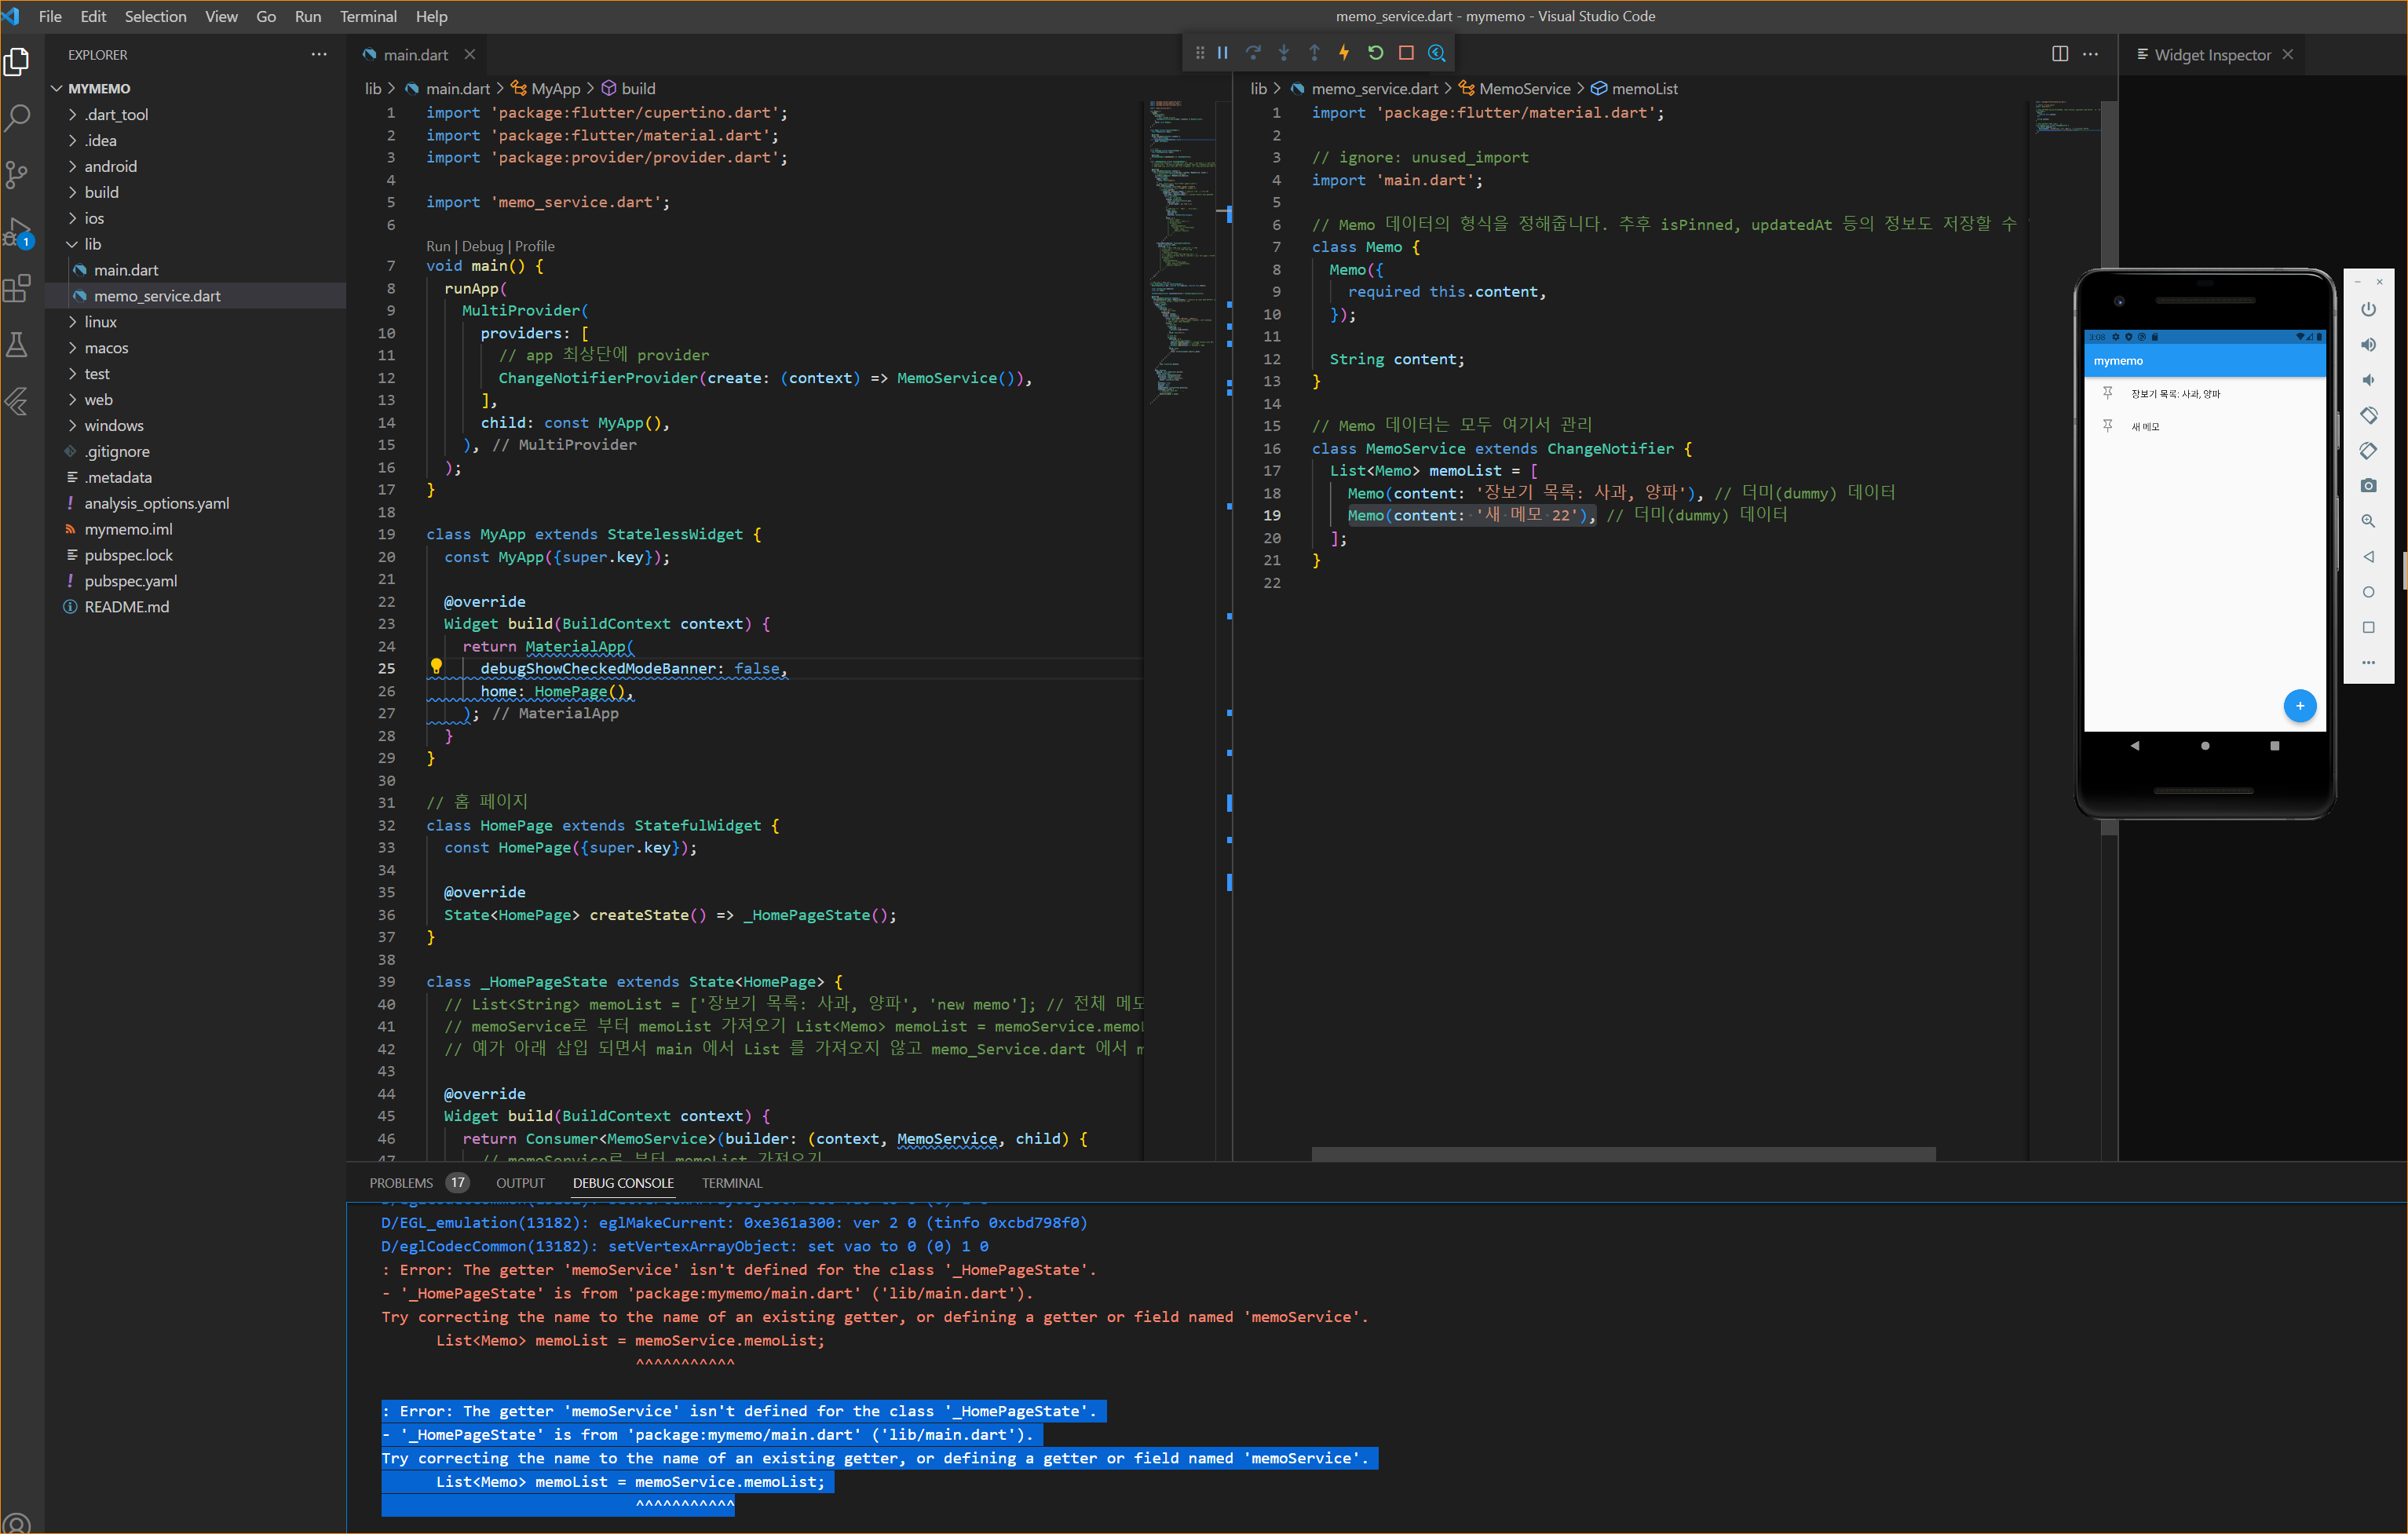Click Step Into in debug toolbar

[x=1284, y=53]
